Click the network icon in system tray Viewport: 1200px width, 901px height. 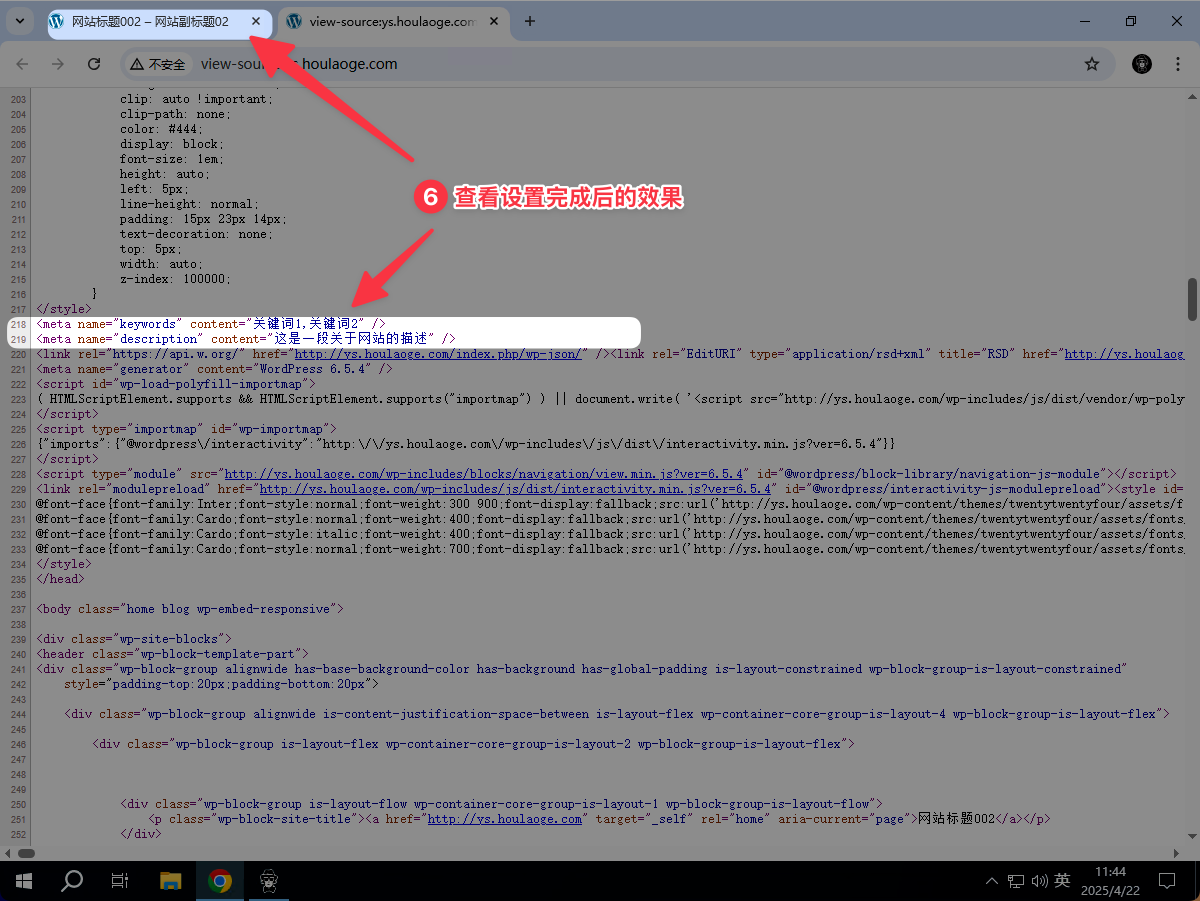tap(1016, 881)
